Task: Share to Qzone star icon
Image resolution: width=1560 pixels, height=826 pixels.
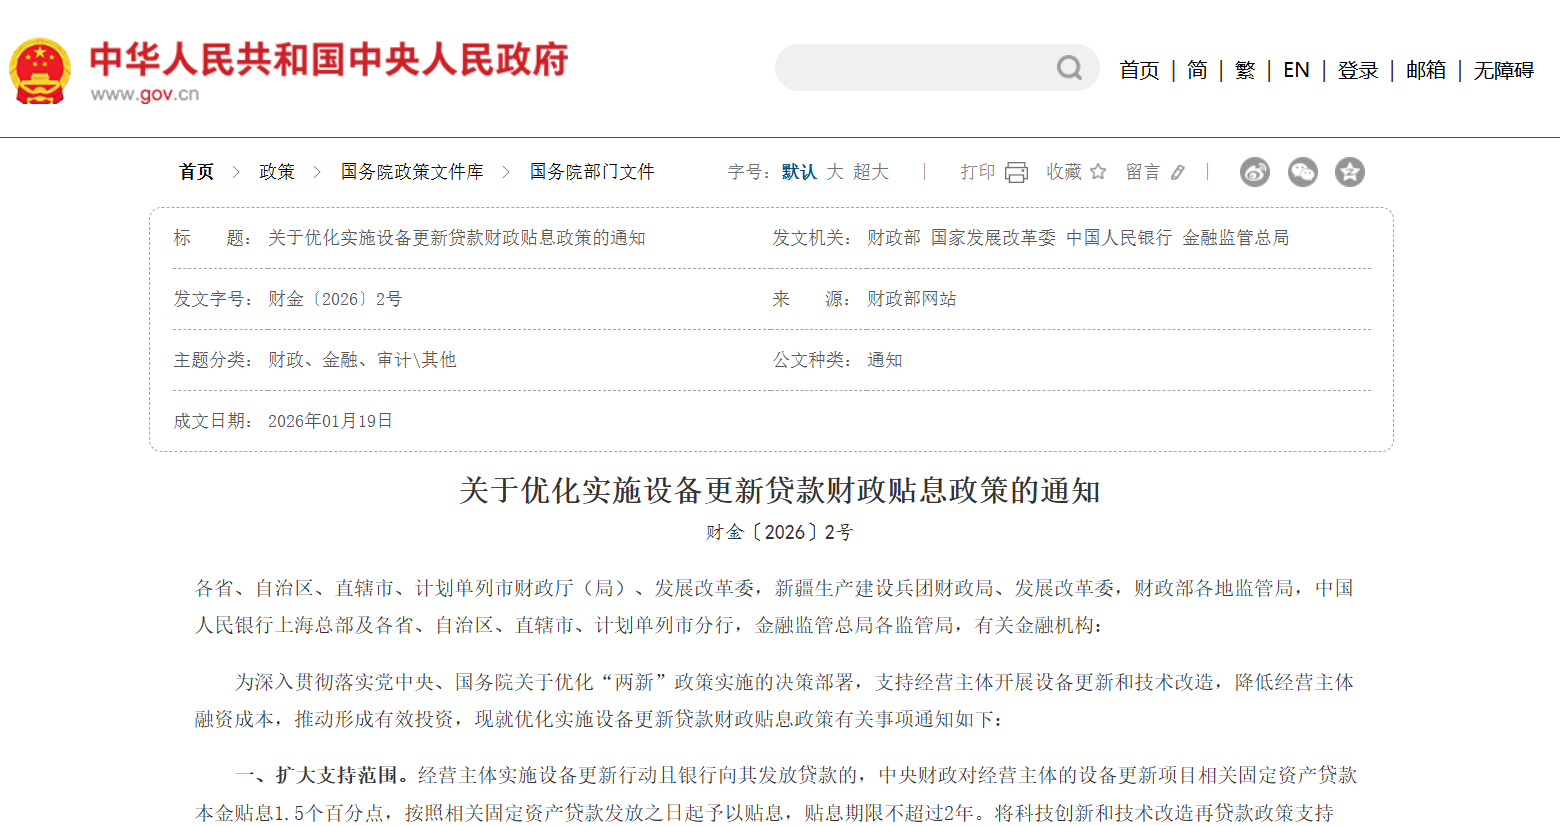Action: click(x=1350, y=172)
